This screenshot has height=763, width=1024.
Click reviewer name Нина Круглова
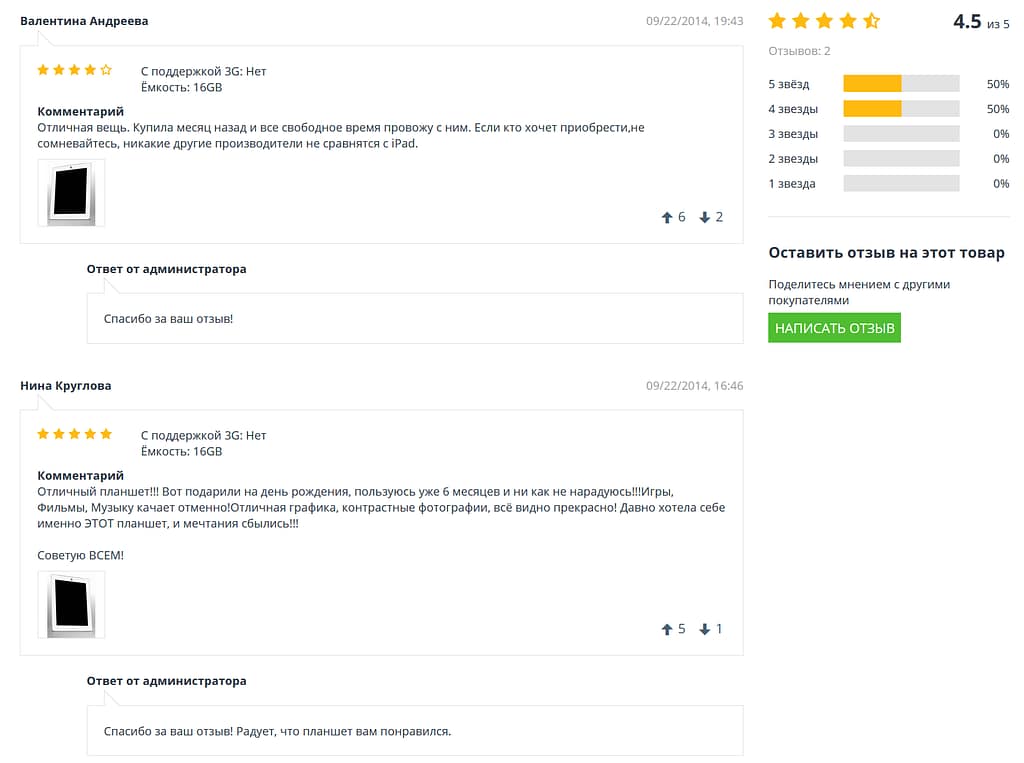[66, 386]
